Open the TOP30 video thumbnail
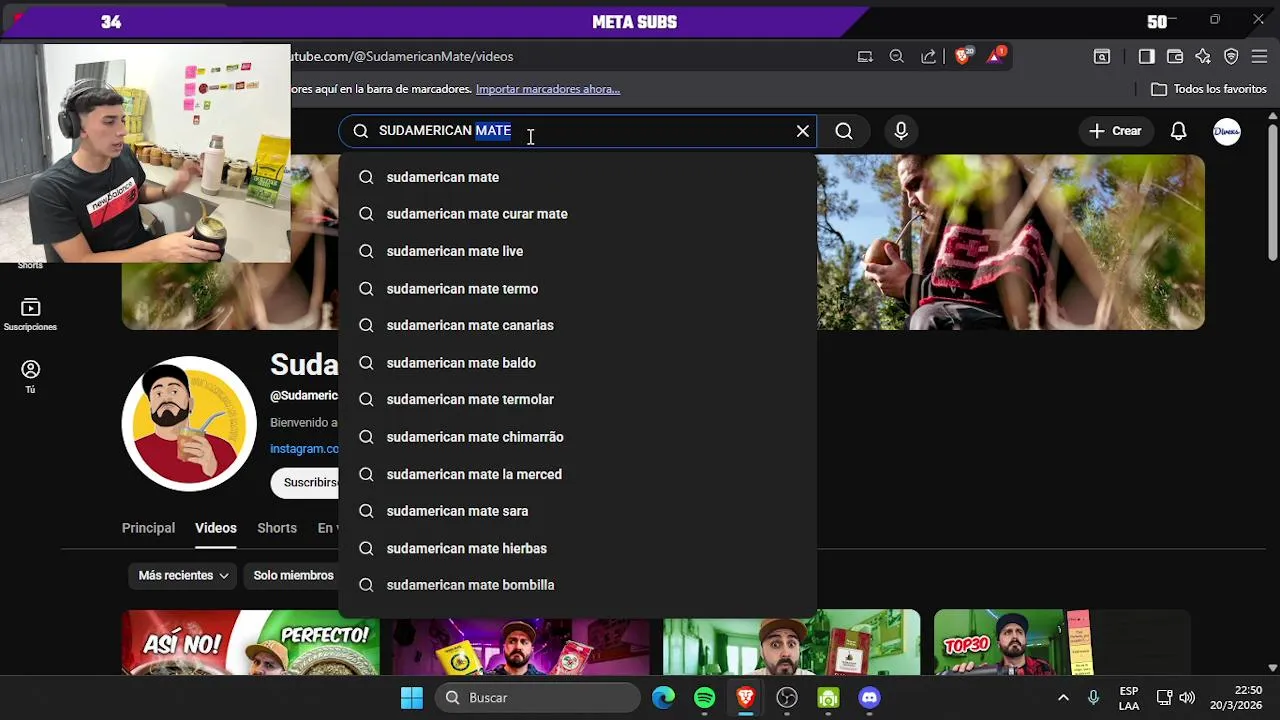1280x720 pixels. (x=1062, y=642)
